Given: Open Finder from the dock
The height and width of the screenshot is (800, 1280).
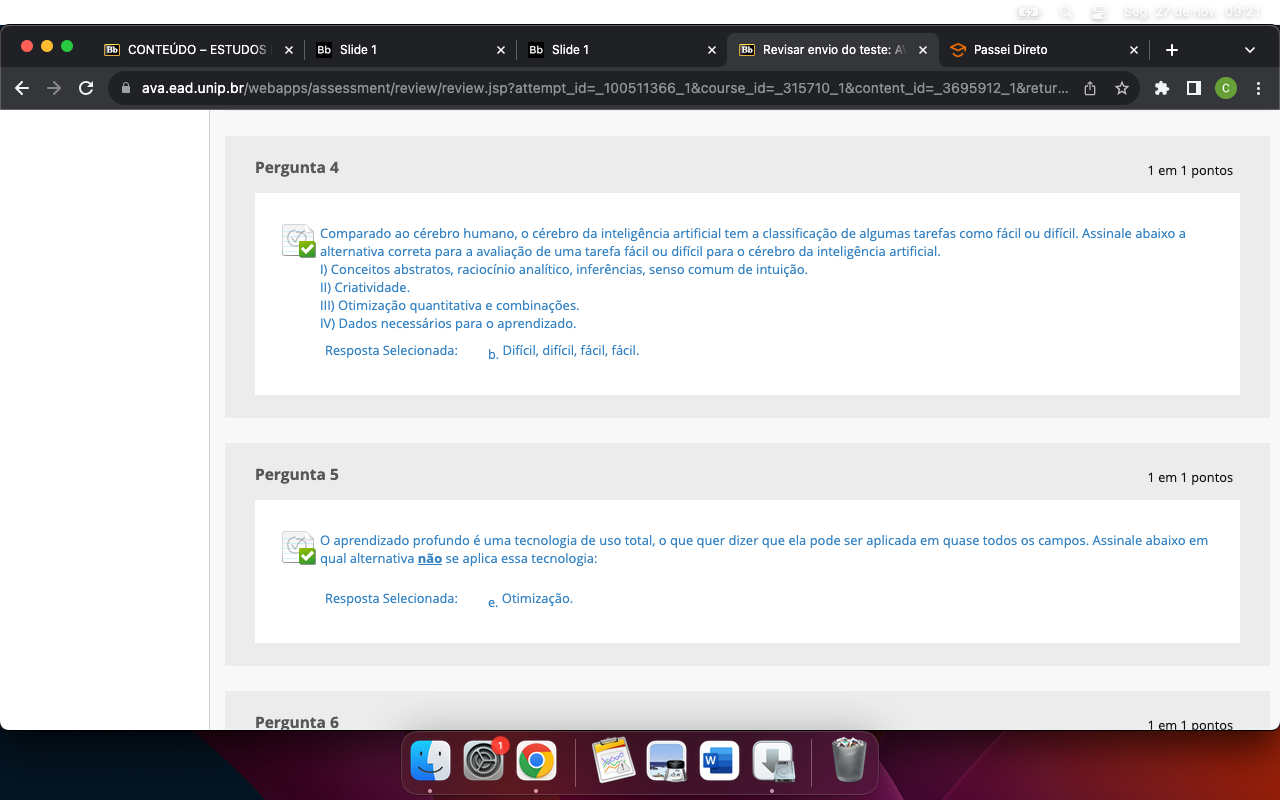Looking at the screenshot, I should click(x=431, y=761).
